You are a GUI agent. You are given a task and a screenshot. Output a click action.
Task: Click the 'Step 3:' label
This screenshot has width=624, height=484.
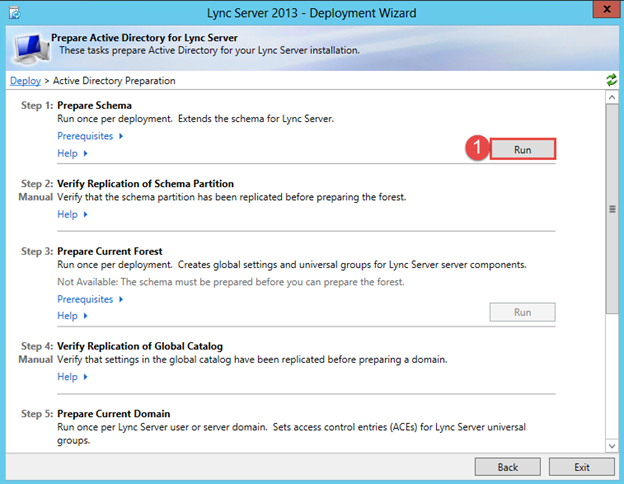click(37, 251)
